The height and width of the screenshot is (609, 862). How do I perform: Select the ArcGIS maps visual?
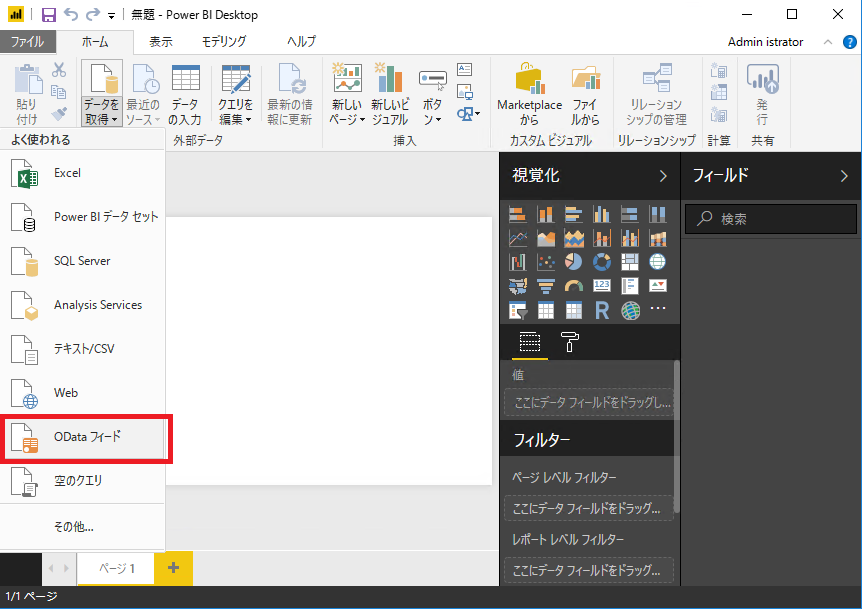tap(630, 311)
